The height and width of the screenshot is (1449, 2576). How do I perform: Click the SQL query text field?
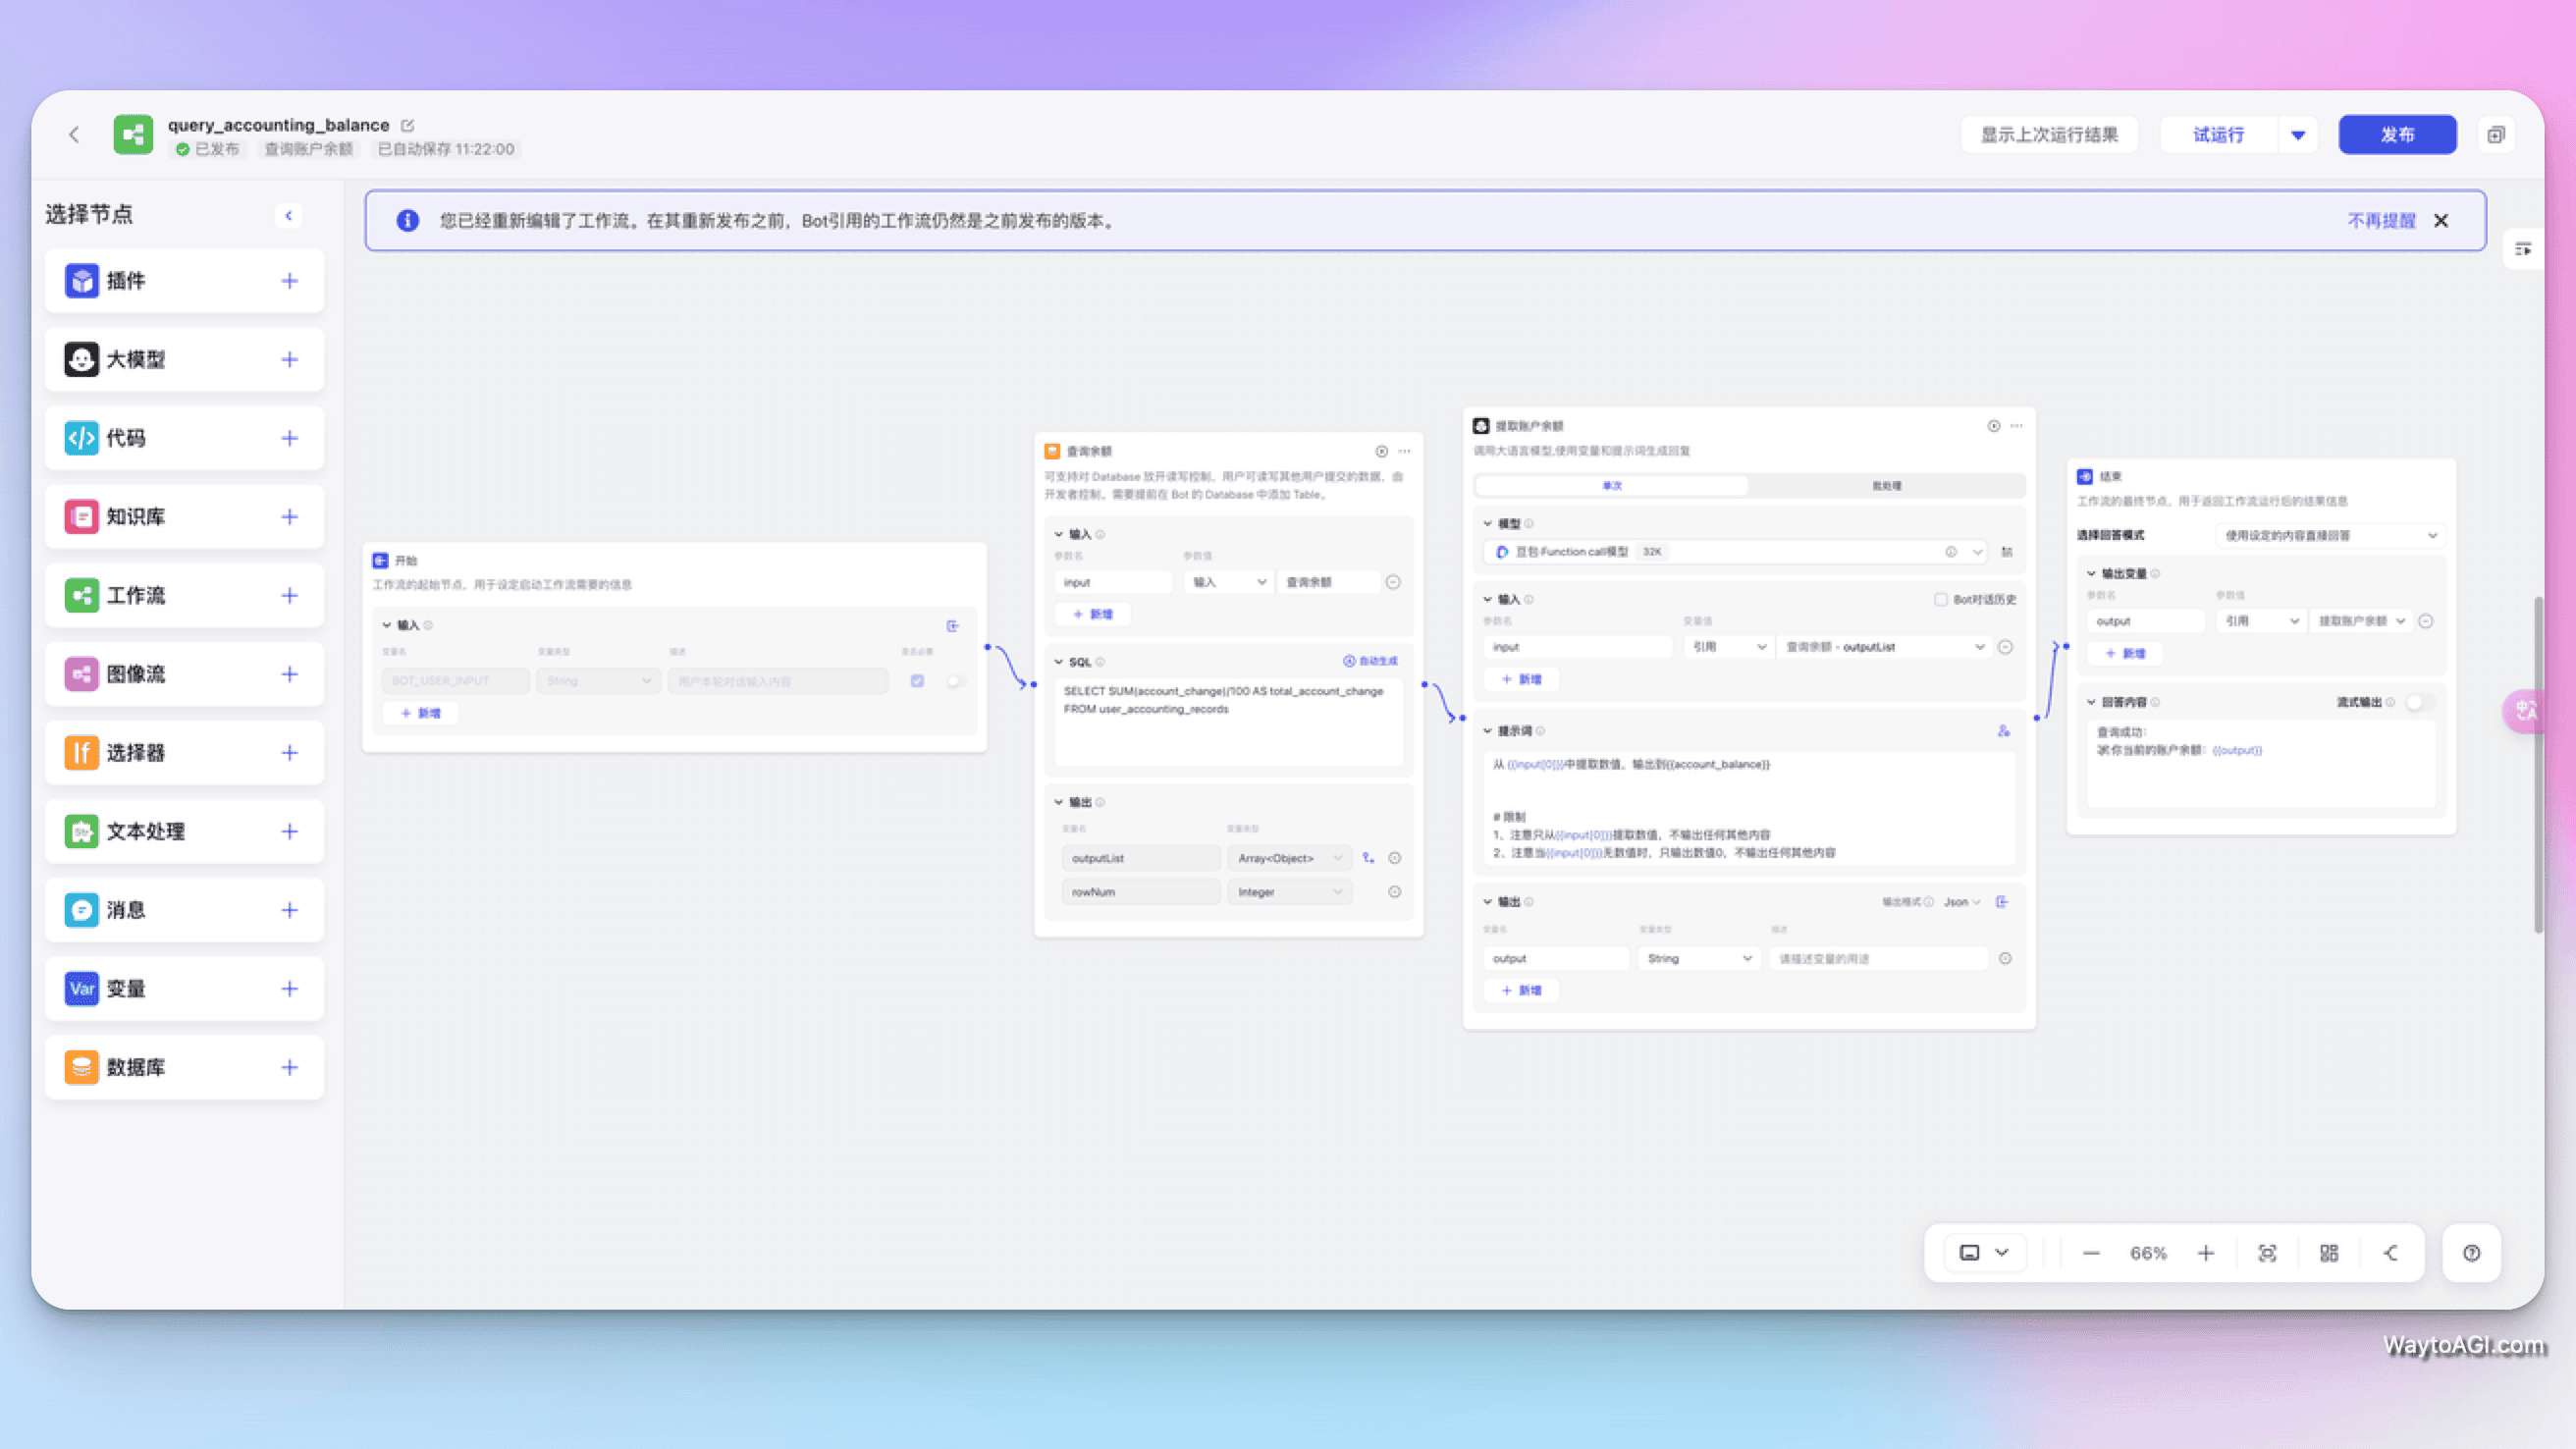pyautogui.click(x=1227, y=722)
